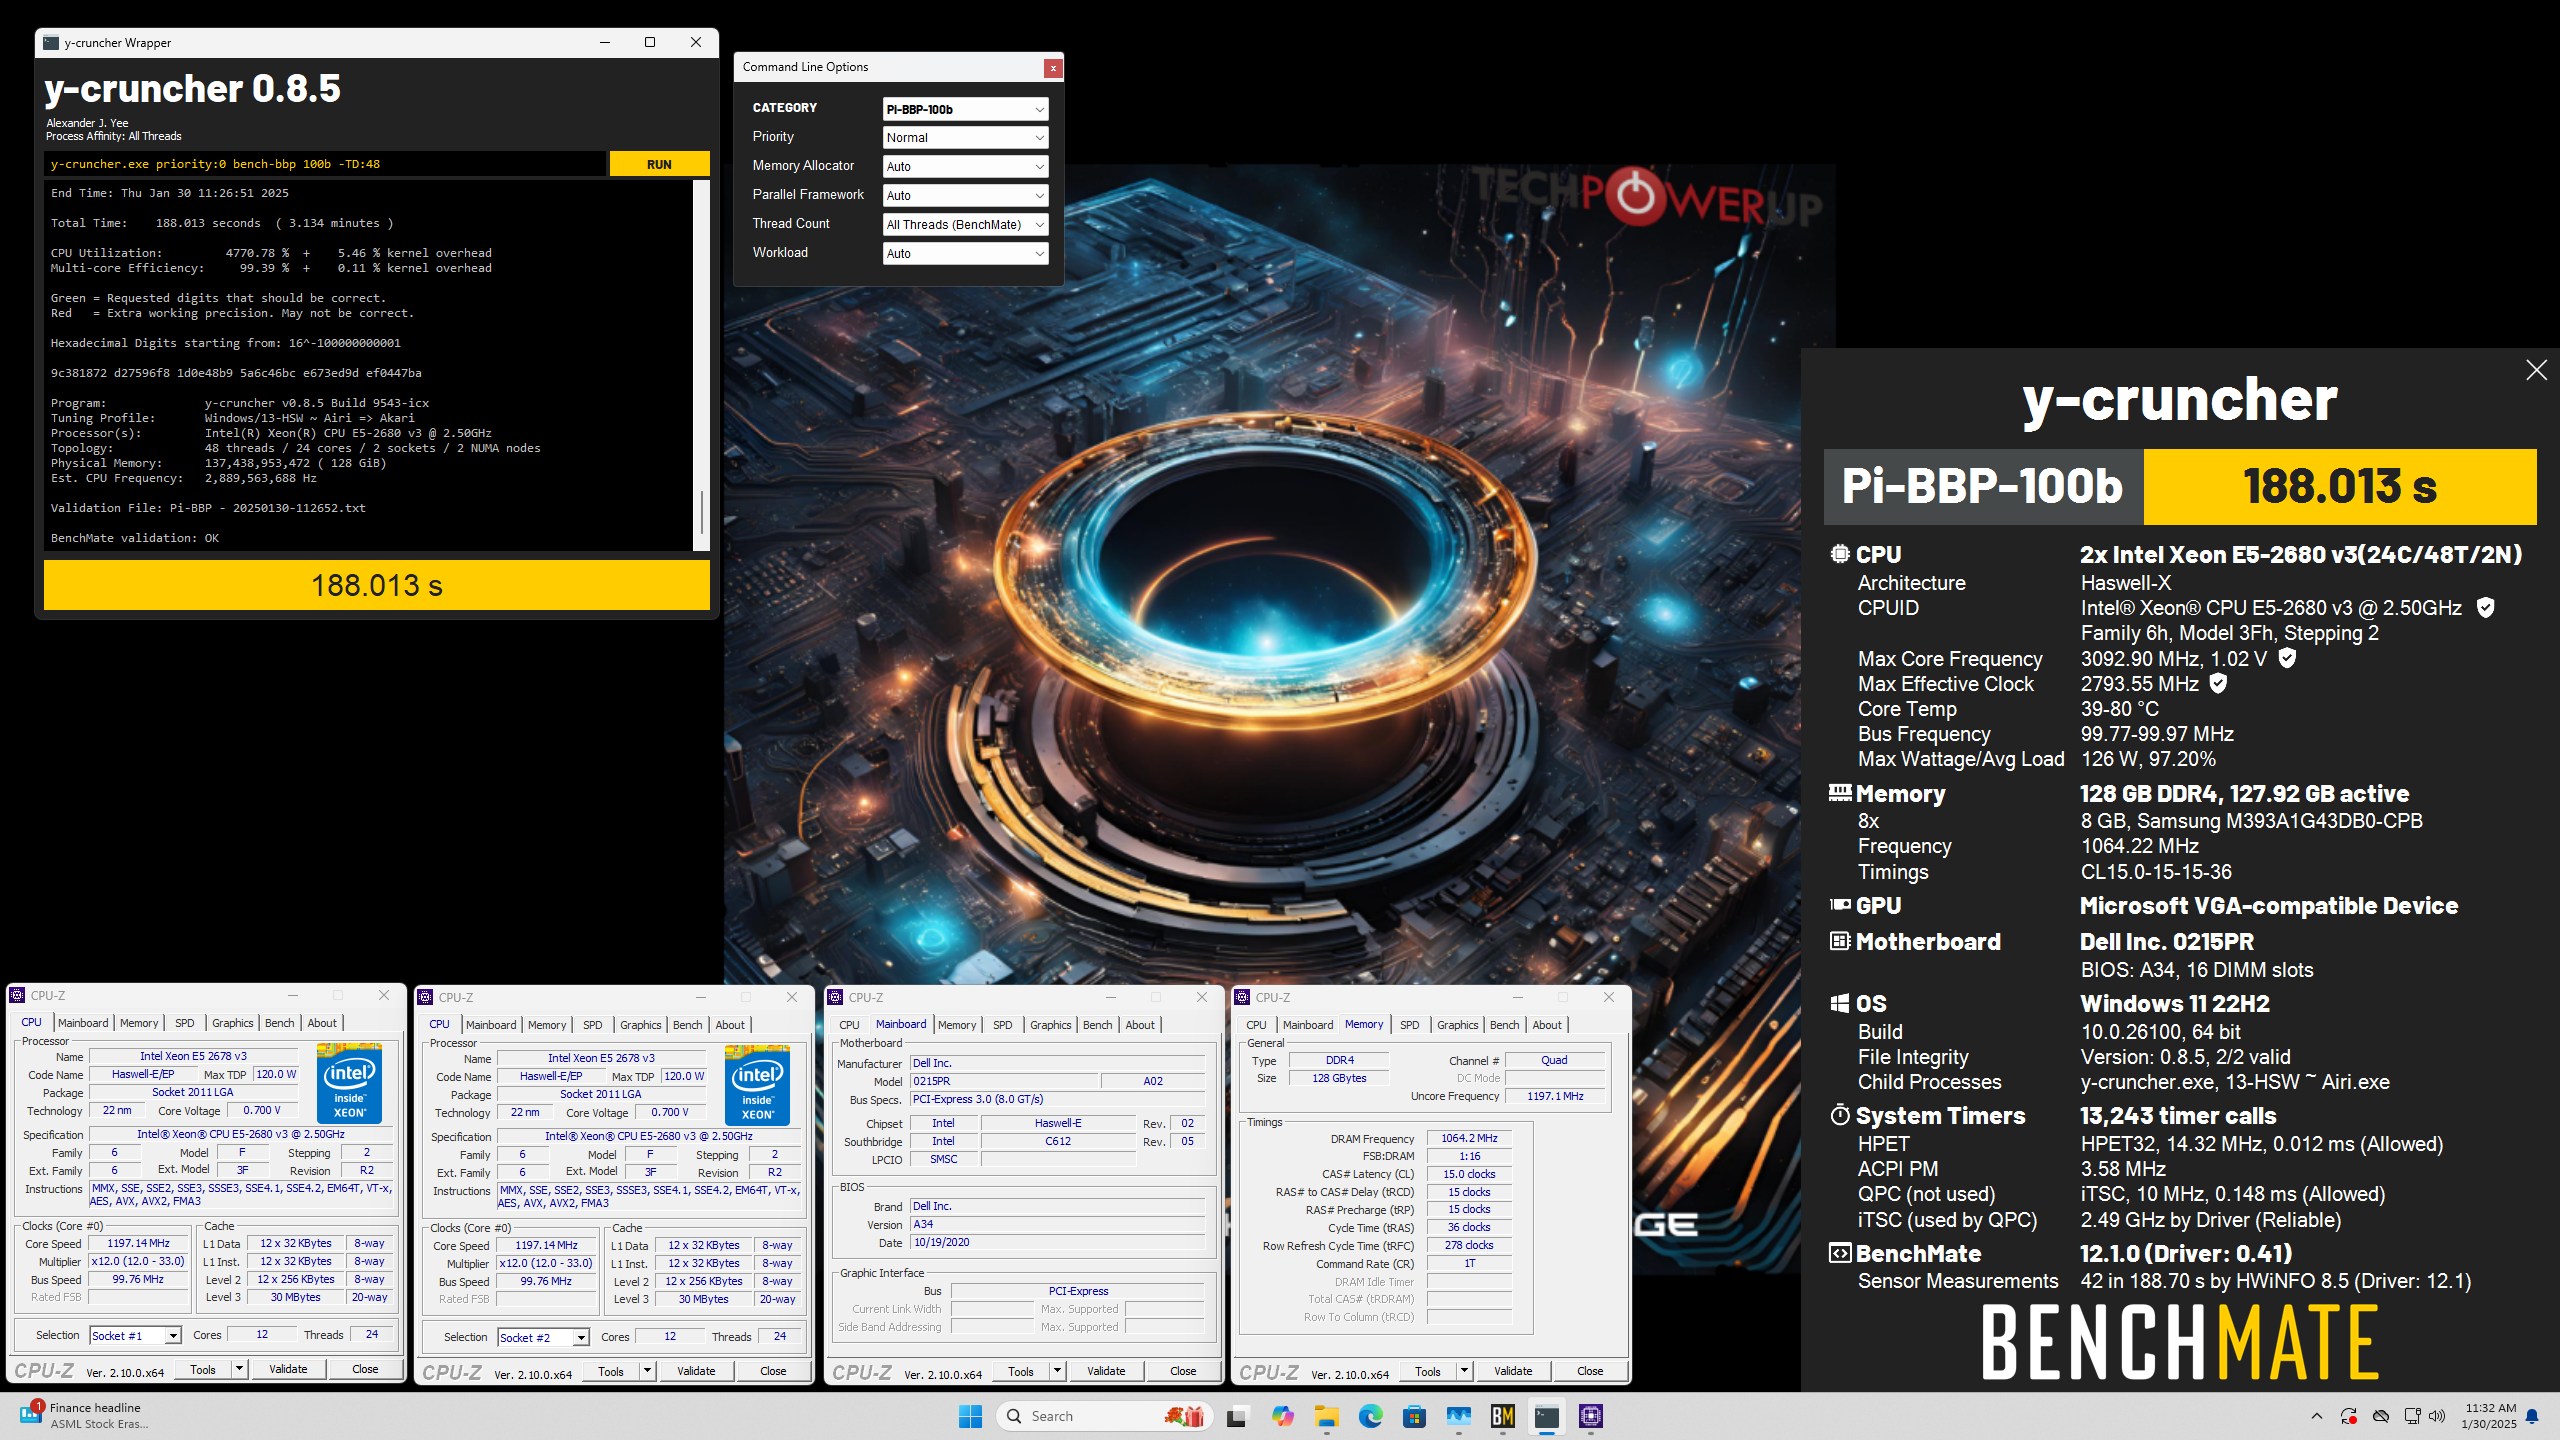Click the DRAM Frequency '1064.2 MHz' field

[x=1469, y=1138]
